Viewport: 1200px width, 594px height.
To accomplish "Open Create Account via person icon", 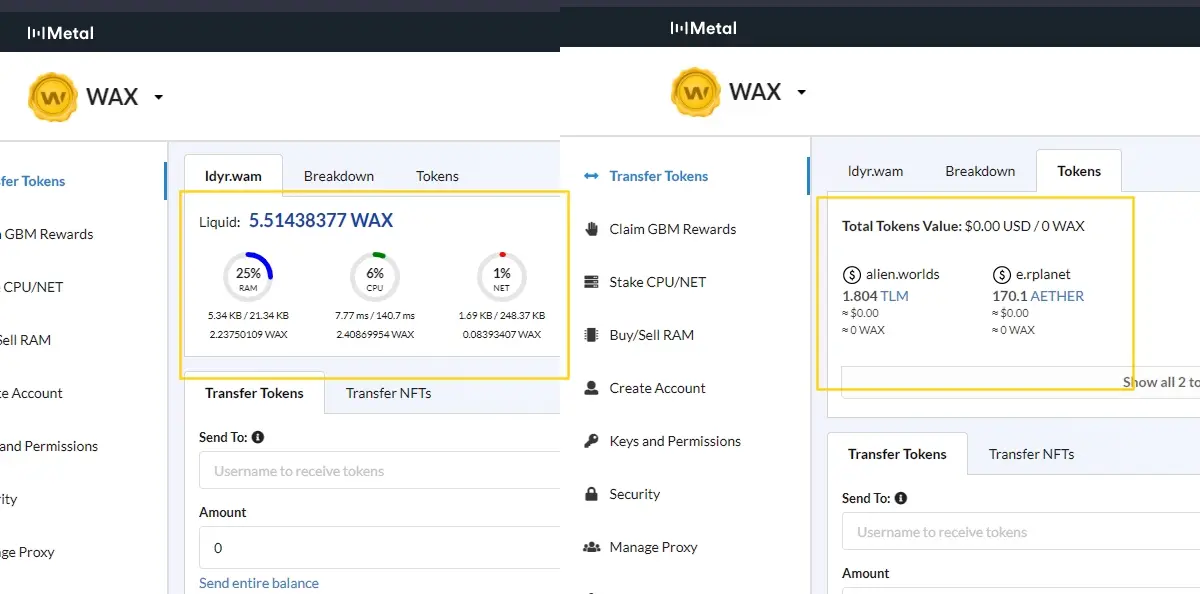I will 591,388.
